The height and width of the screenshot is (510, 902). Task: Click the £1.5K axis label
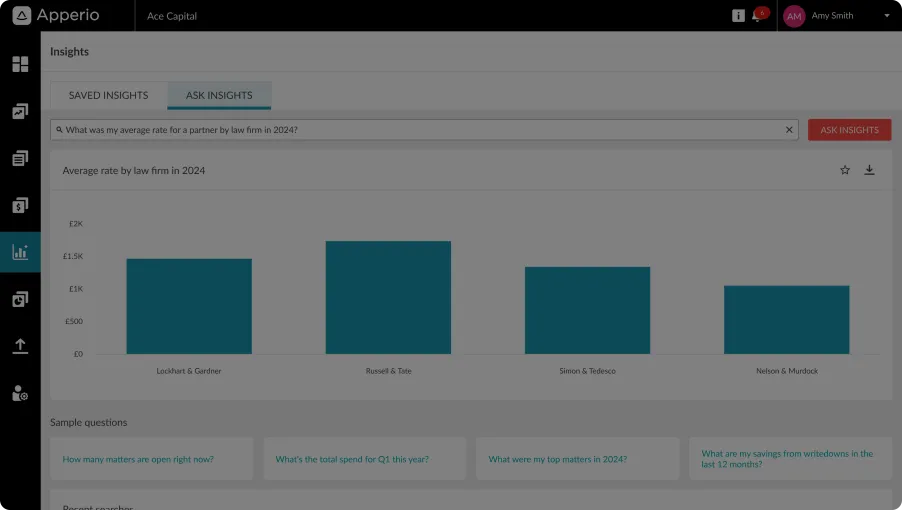pyautogui.click(x=73, y=256)
